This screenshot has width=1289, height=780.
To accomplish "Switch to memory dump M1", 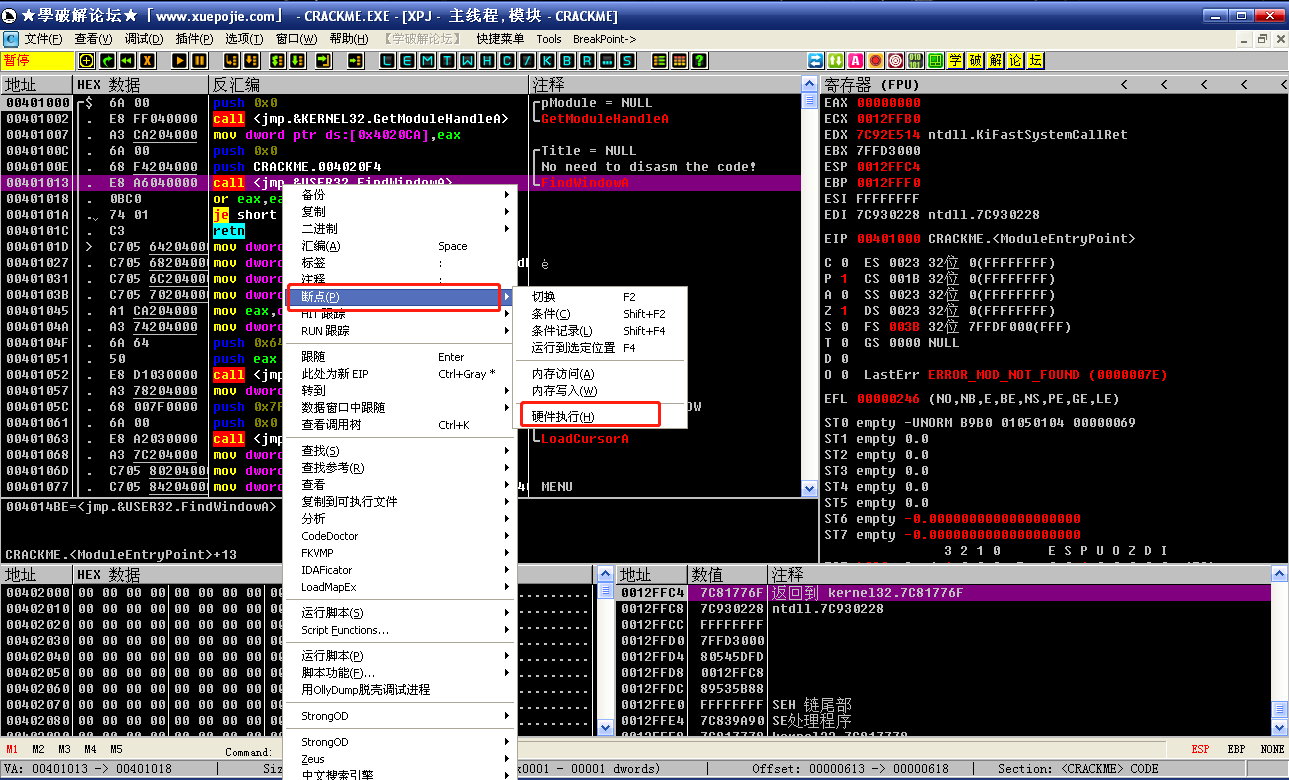I will (x=12, y=749).
